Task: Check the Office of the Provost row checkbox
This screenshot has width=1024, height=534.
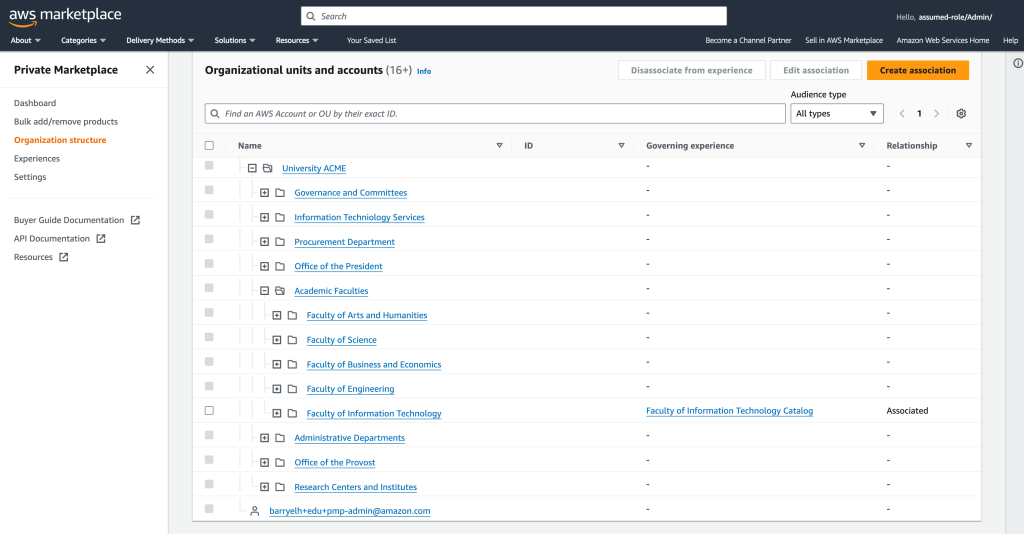Action: tap(209, 460)
